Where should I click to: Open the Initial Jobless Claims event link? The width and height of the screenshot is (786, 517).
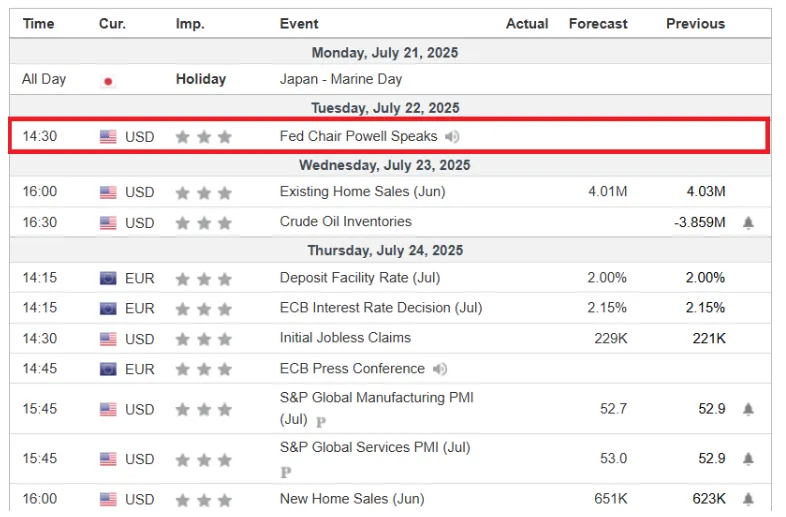pos(345,338)
